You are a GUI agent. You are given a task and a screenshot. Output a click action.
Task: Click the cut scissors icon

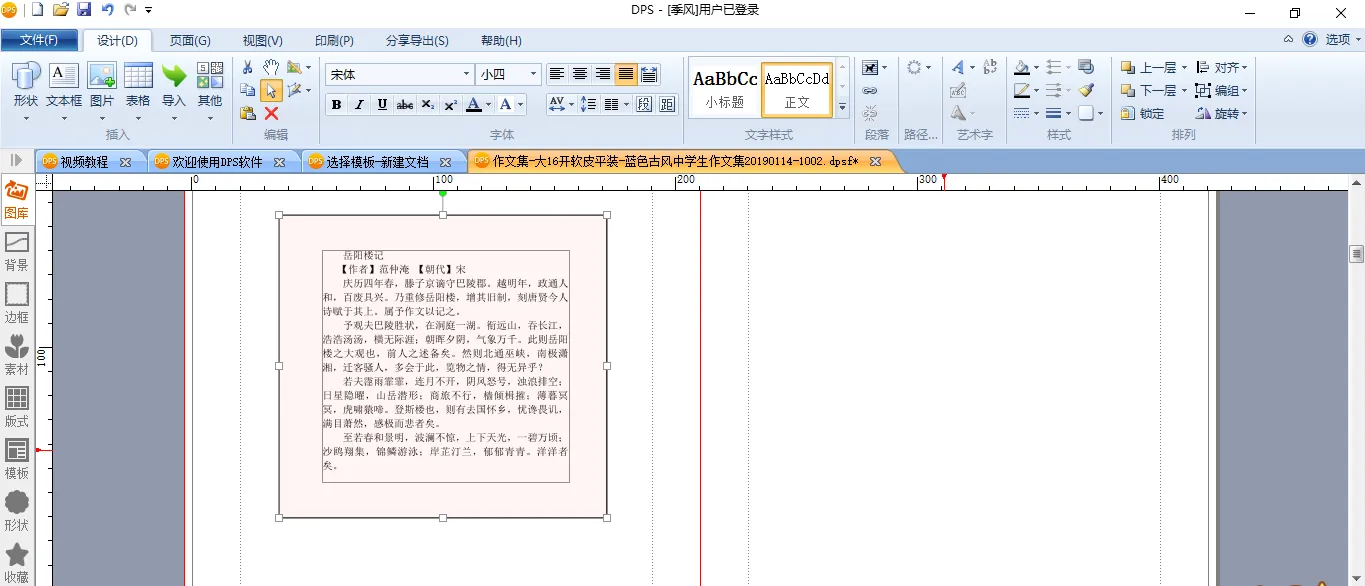(248, 67)
